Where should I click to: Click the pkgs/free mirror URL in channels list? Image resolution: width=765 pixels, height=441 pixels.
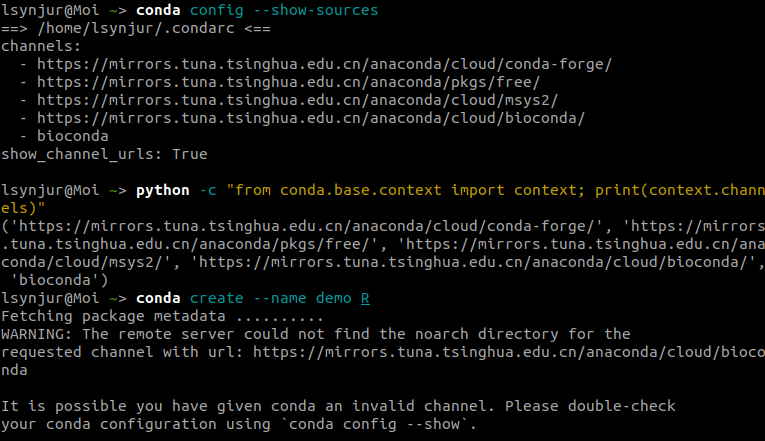point(288,82)
